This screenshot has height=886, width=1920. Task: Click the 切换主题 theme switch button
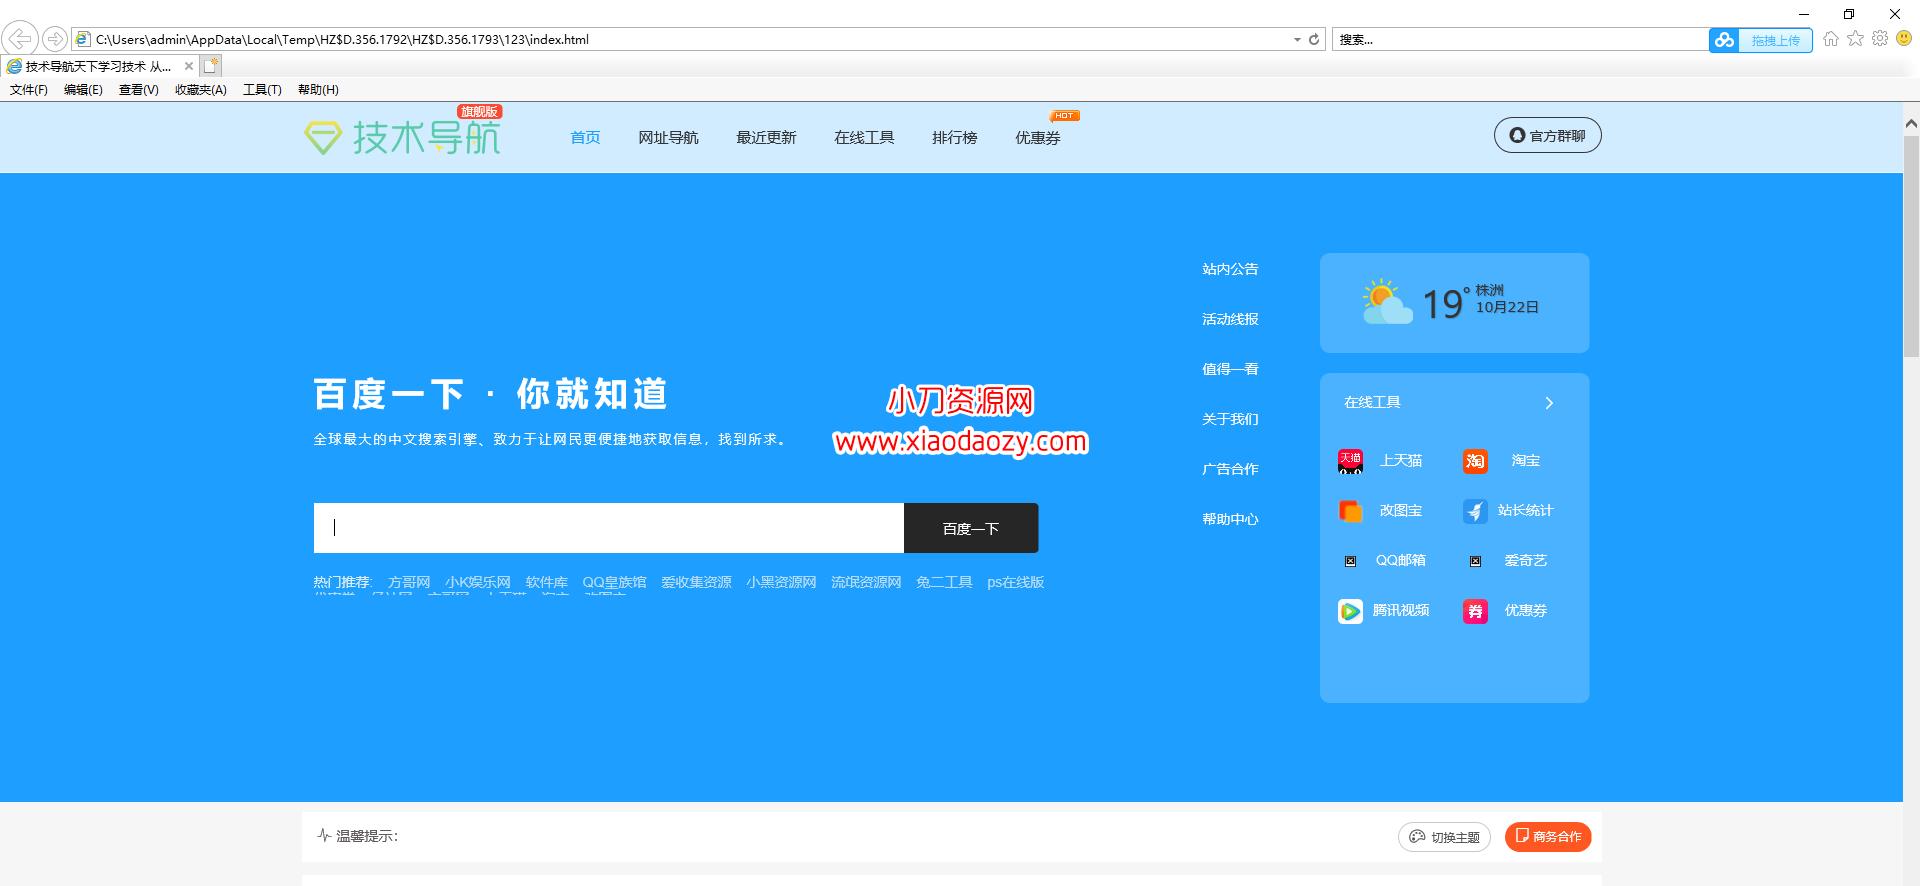[1444, 837]
